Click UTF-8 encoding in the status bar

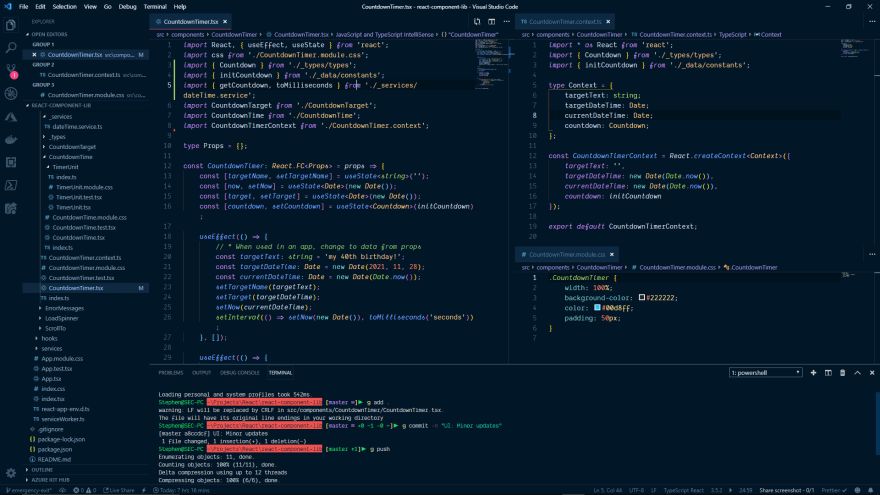click(x=636, y=491)
